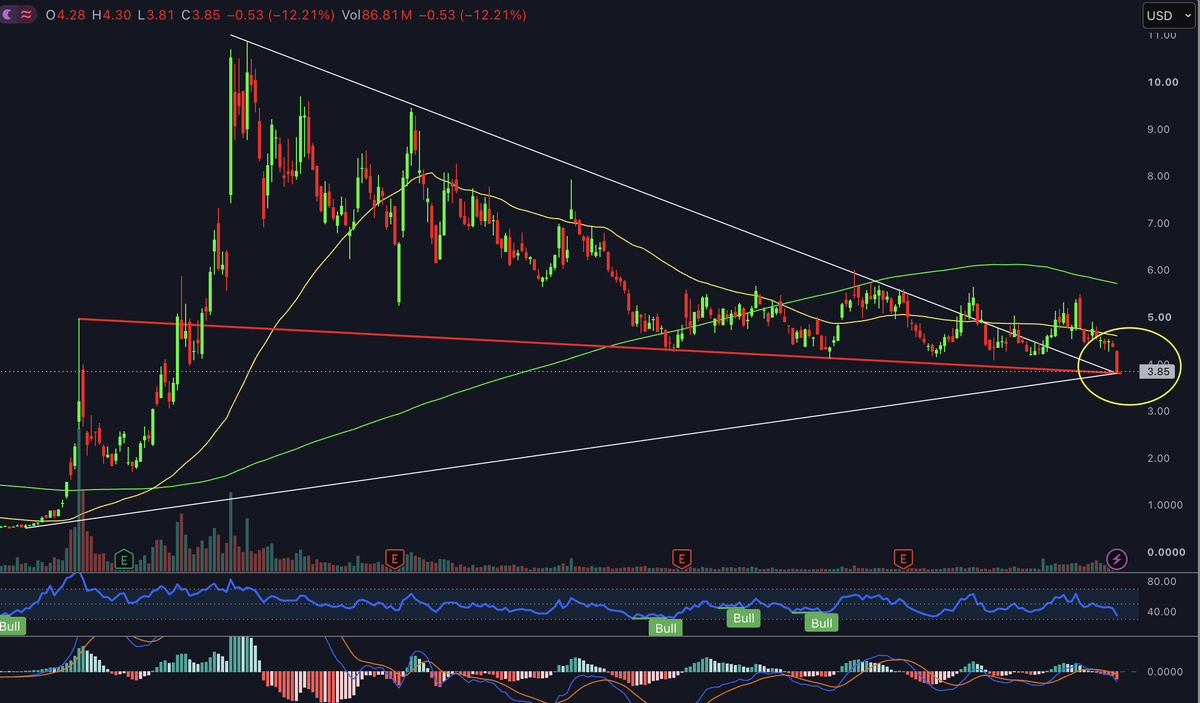Image resolution: width=1200 pixels, height=703 pixels.
Task: Click the 11.00 price axis label
Action: point(1161,35)
